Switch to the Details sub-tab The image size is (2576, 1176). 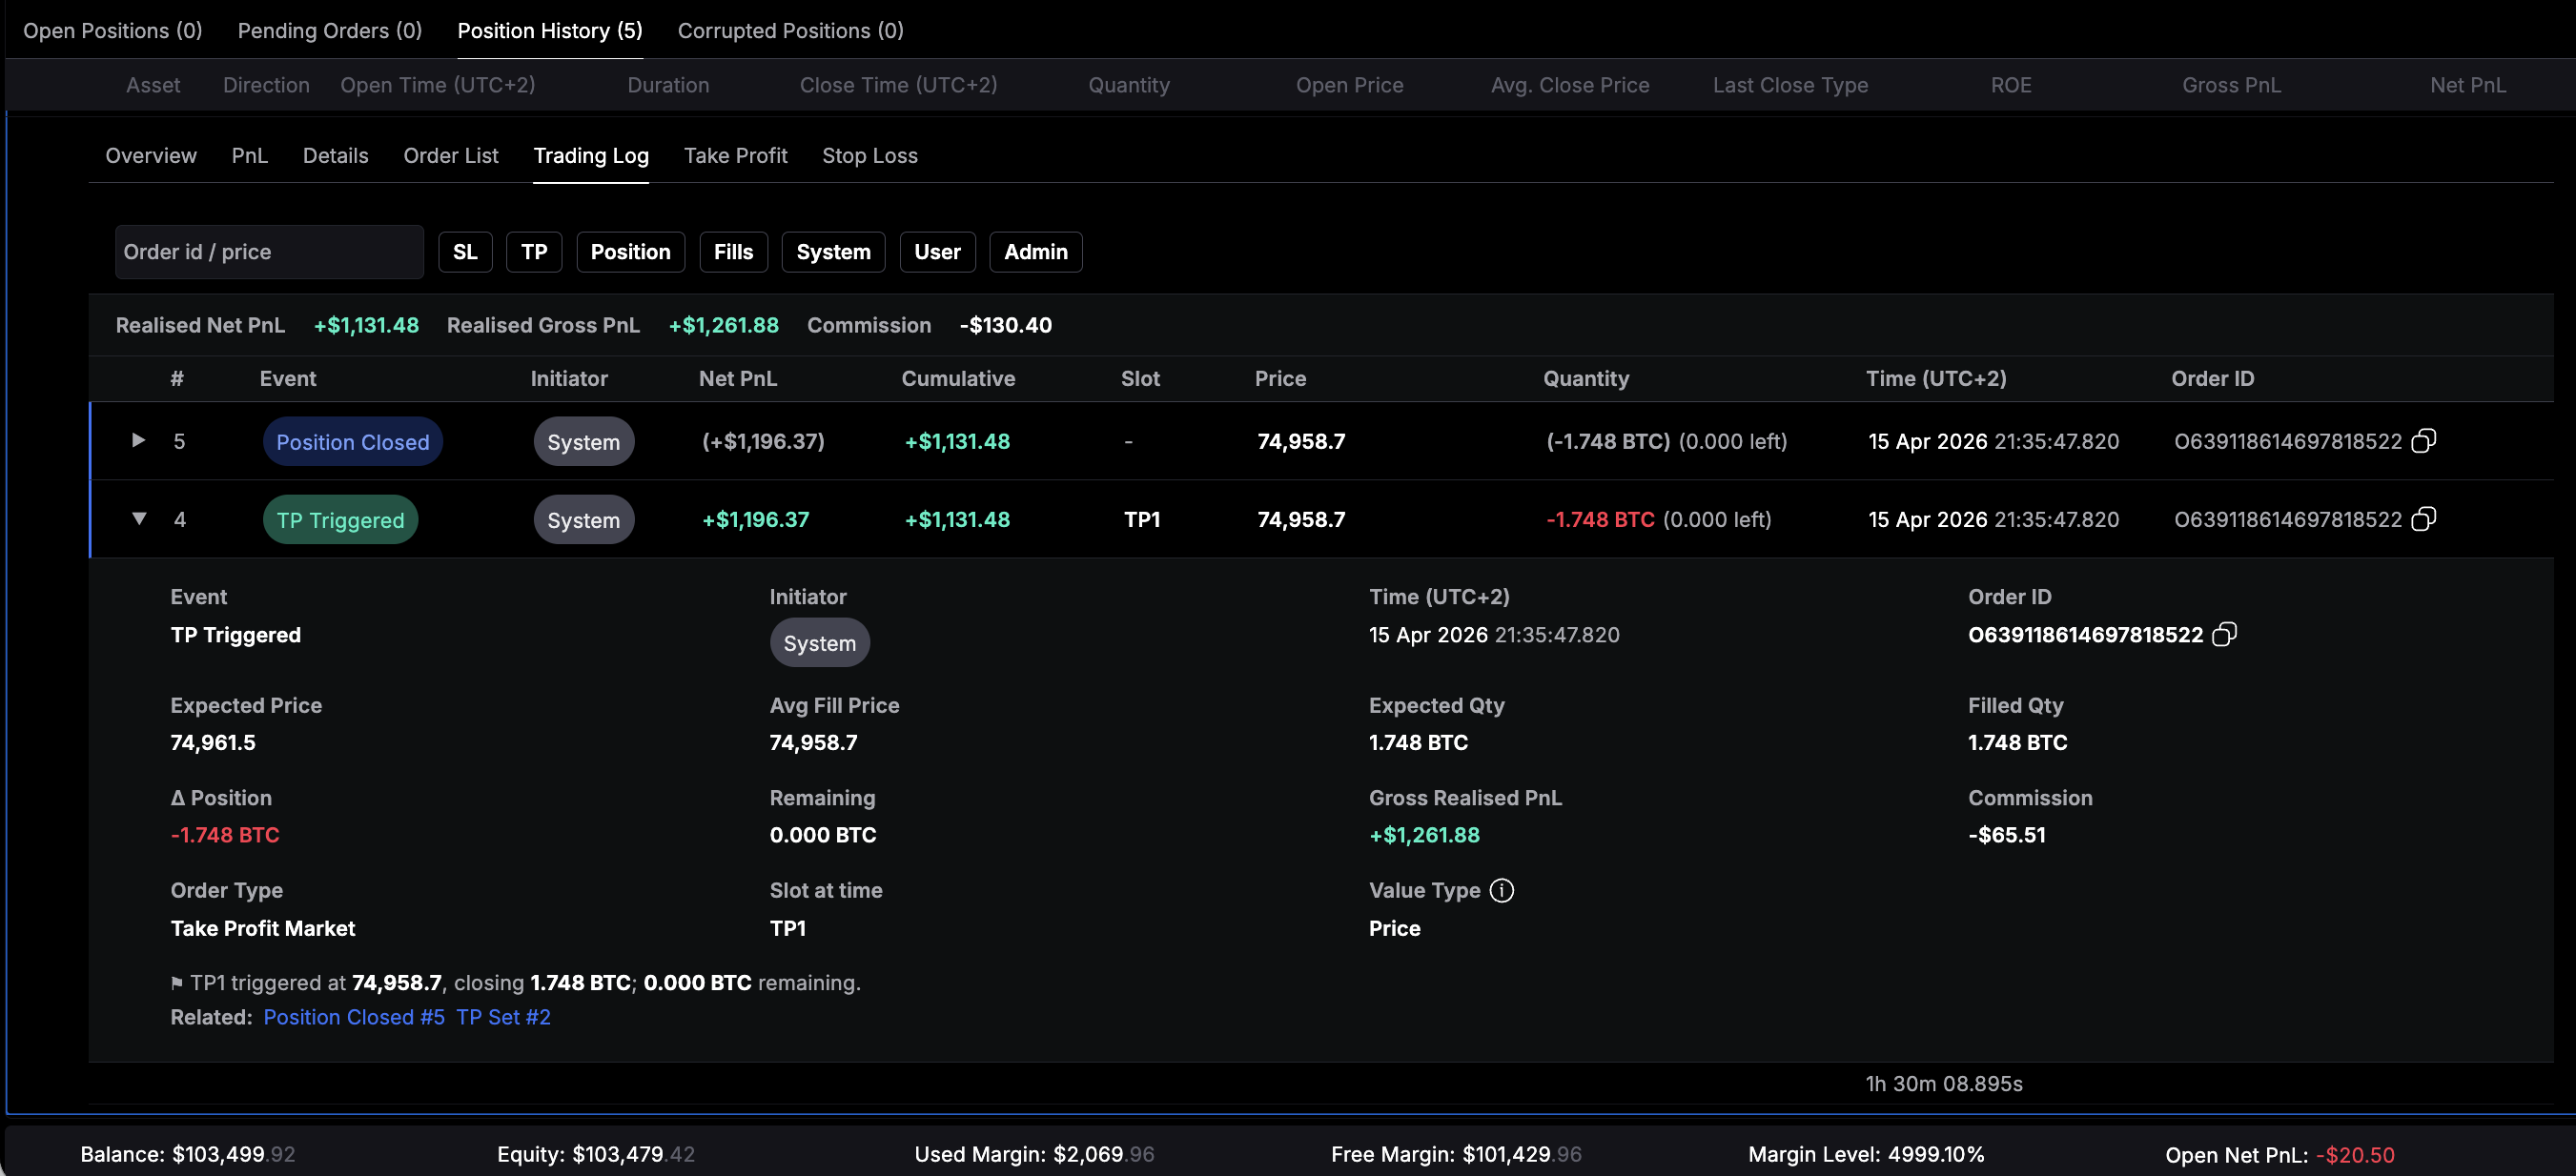click(335, 156)
